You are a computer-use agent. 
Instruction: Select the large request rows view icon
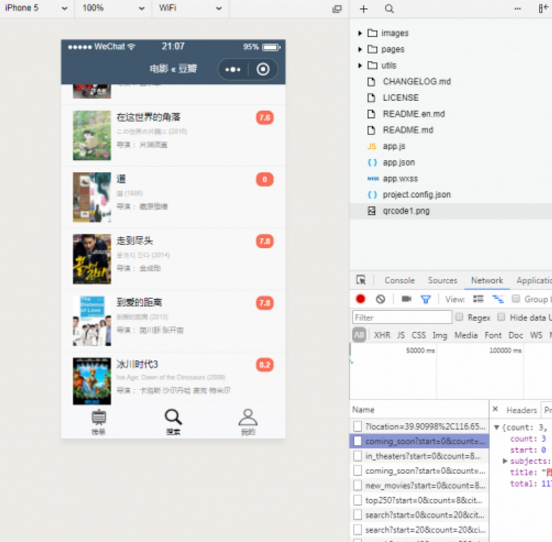[478, 299]
